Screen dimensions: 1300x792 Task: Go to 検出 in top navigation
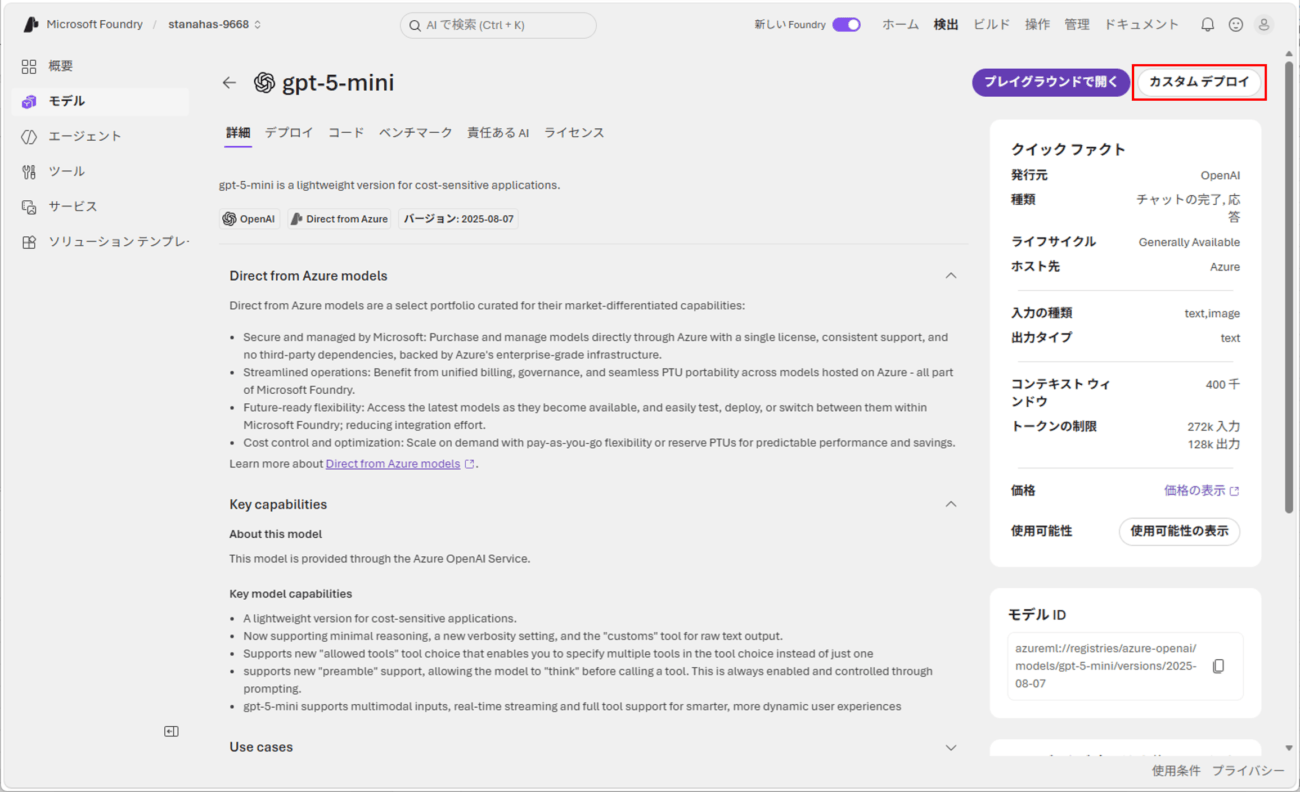coord(946,25)
